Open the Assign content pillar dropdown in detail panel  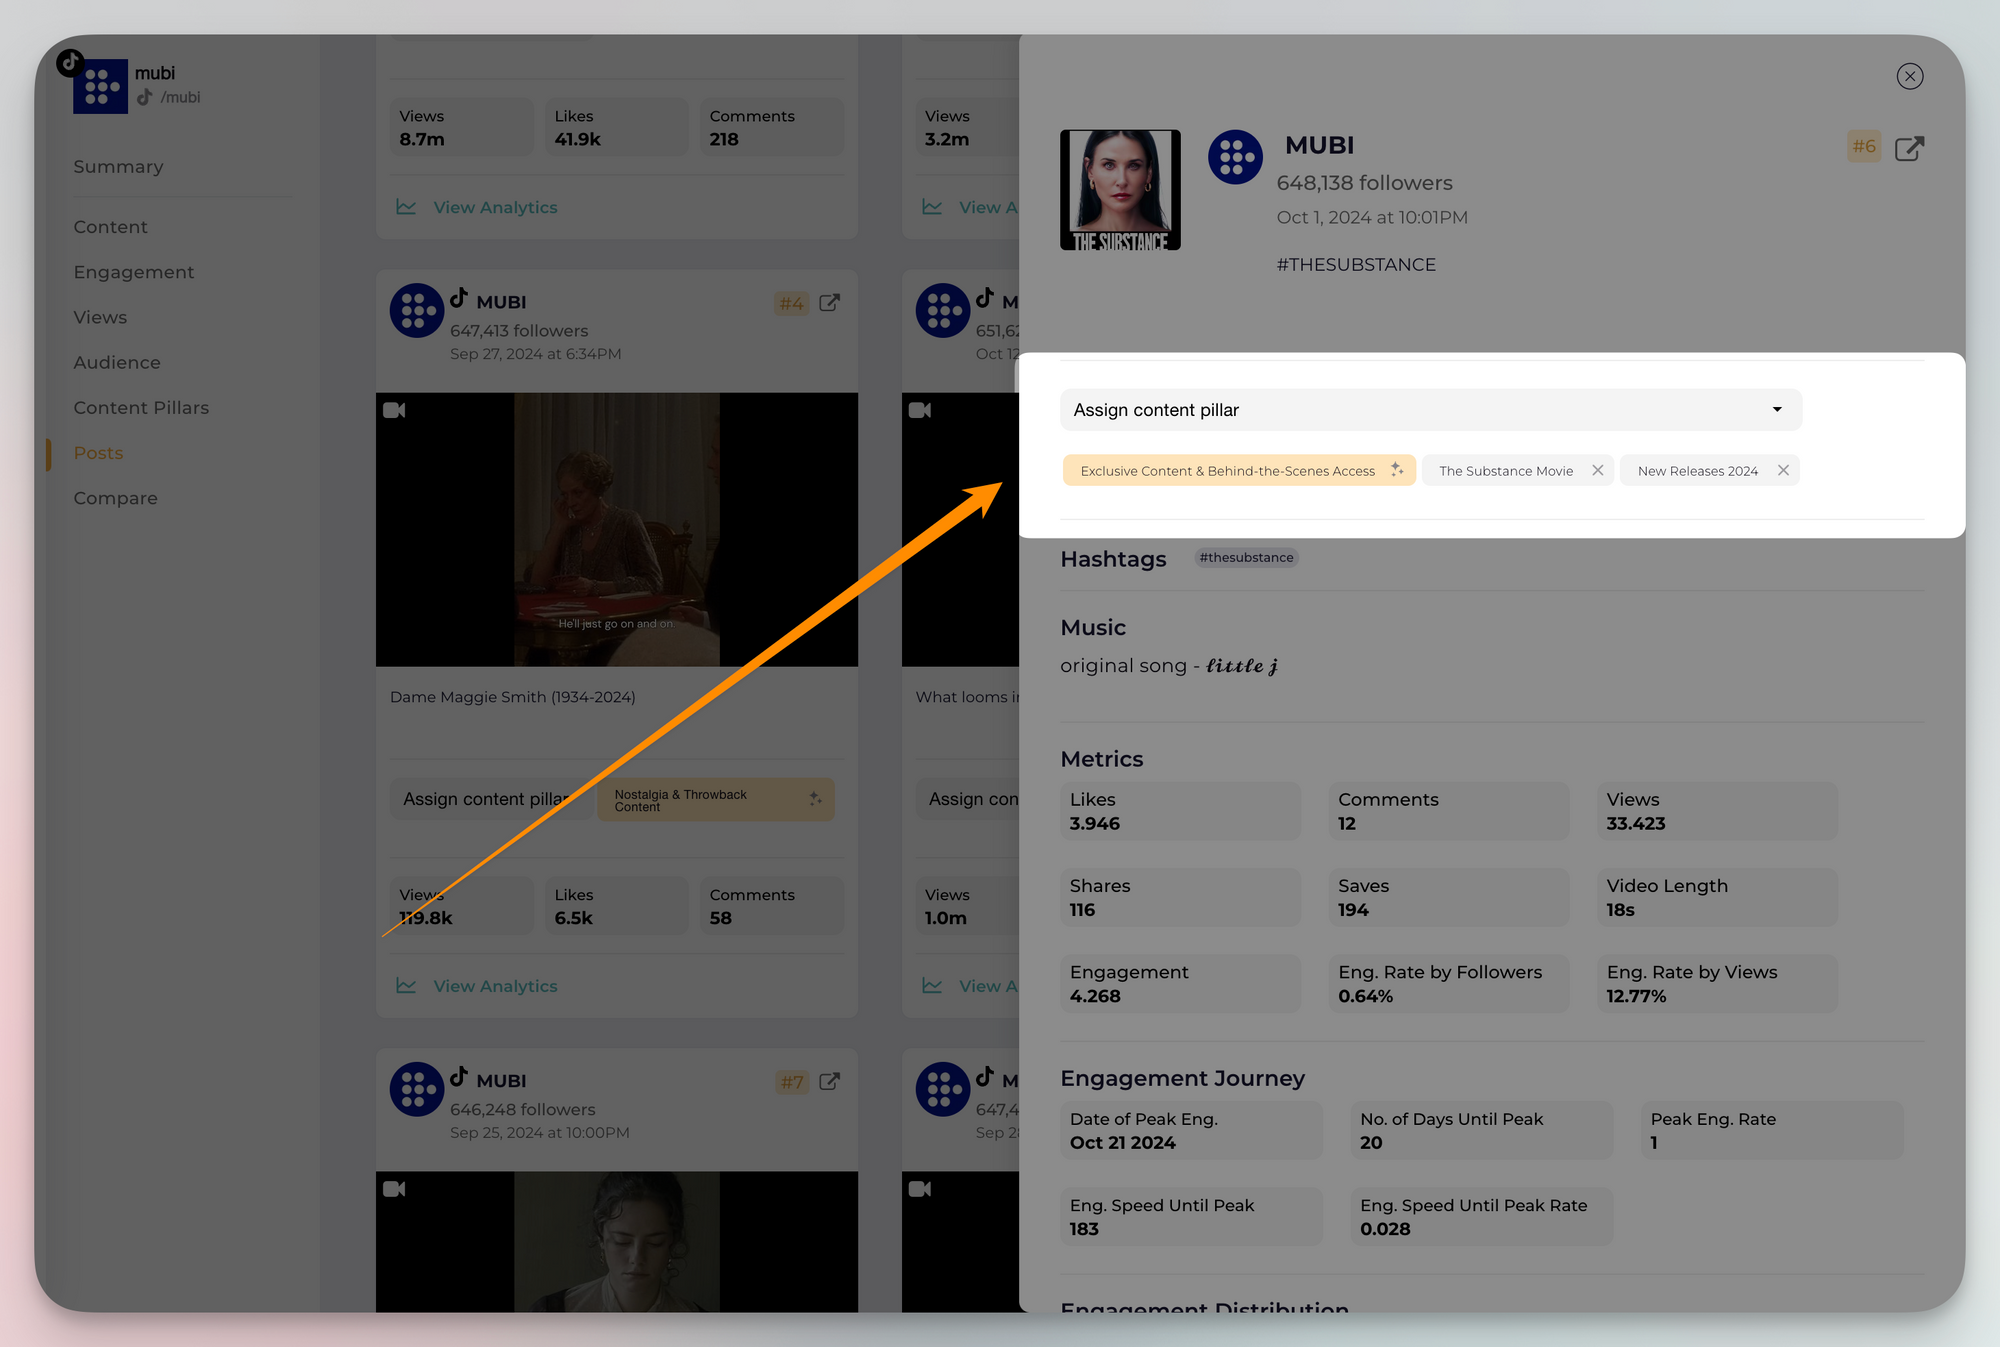[1430, 410]
